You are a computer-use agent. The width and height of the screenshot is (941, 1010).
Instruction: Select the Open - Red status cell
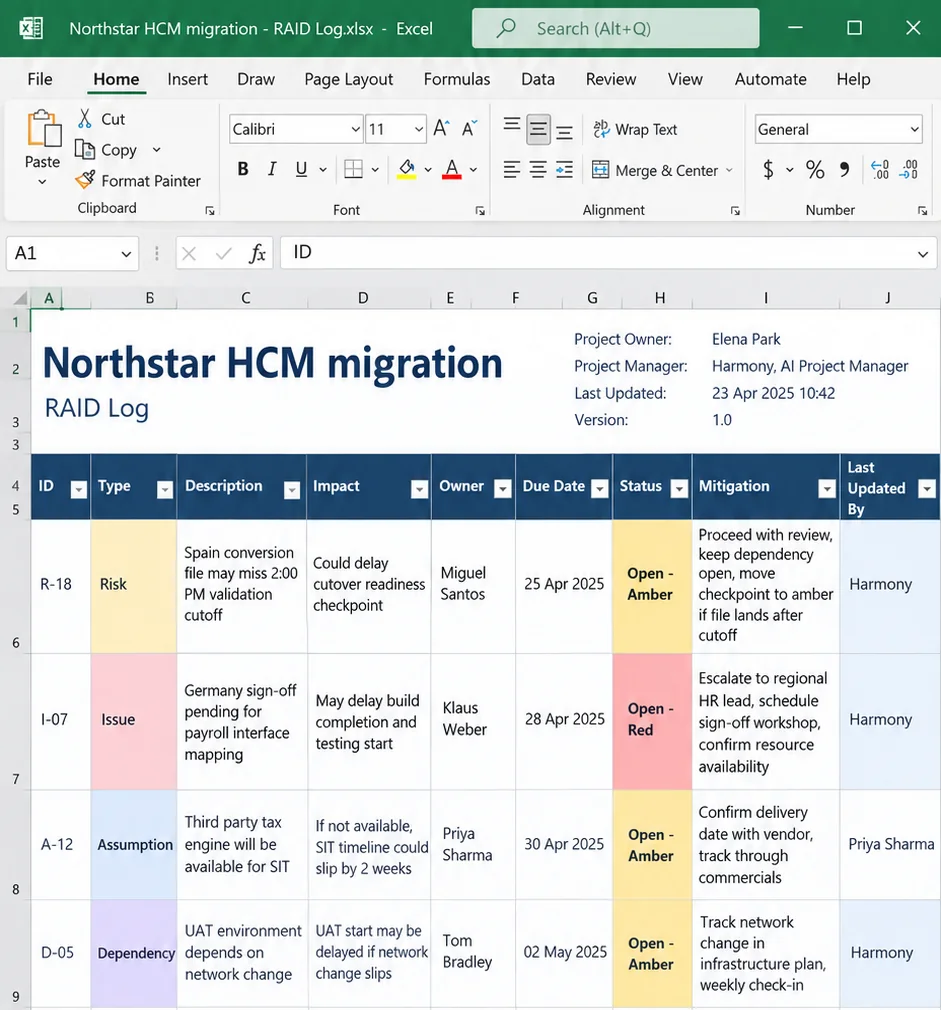tap(652, 721)
